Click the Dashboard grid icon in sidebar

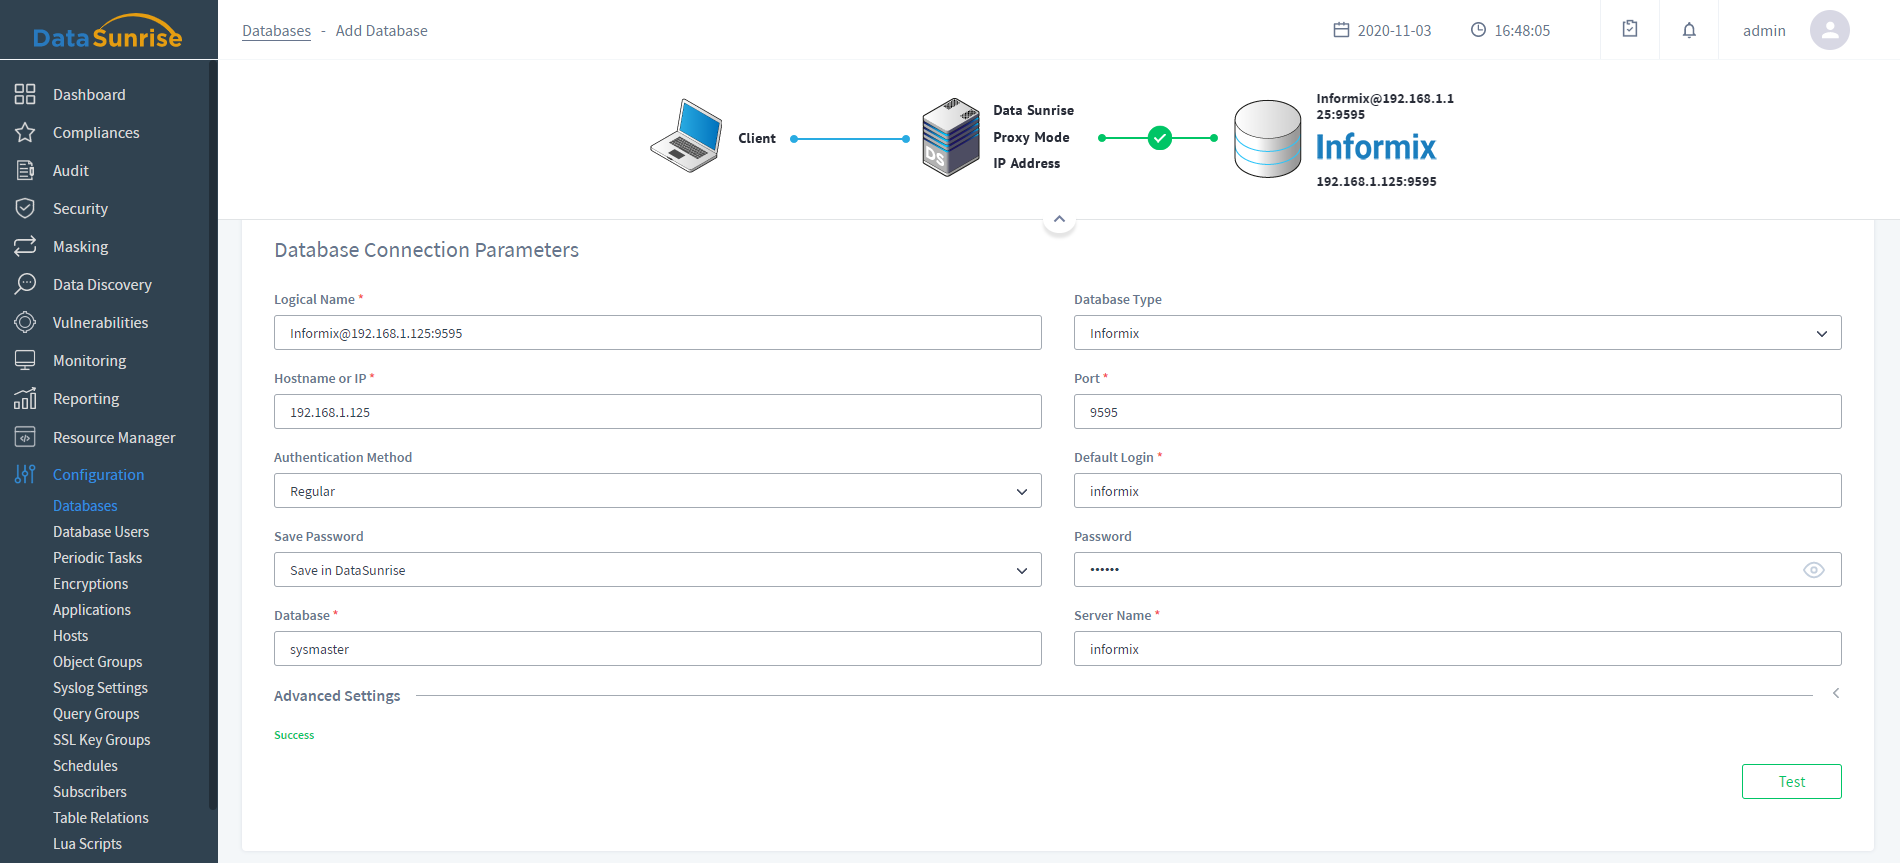(x=25, y=94)
